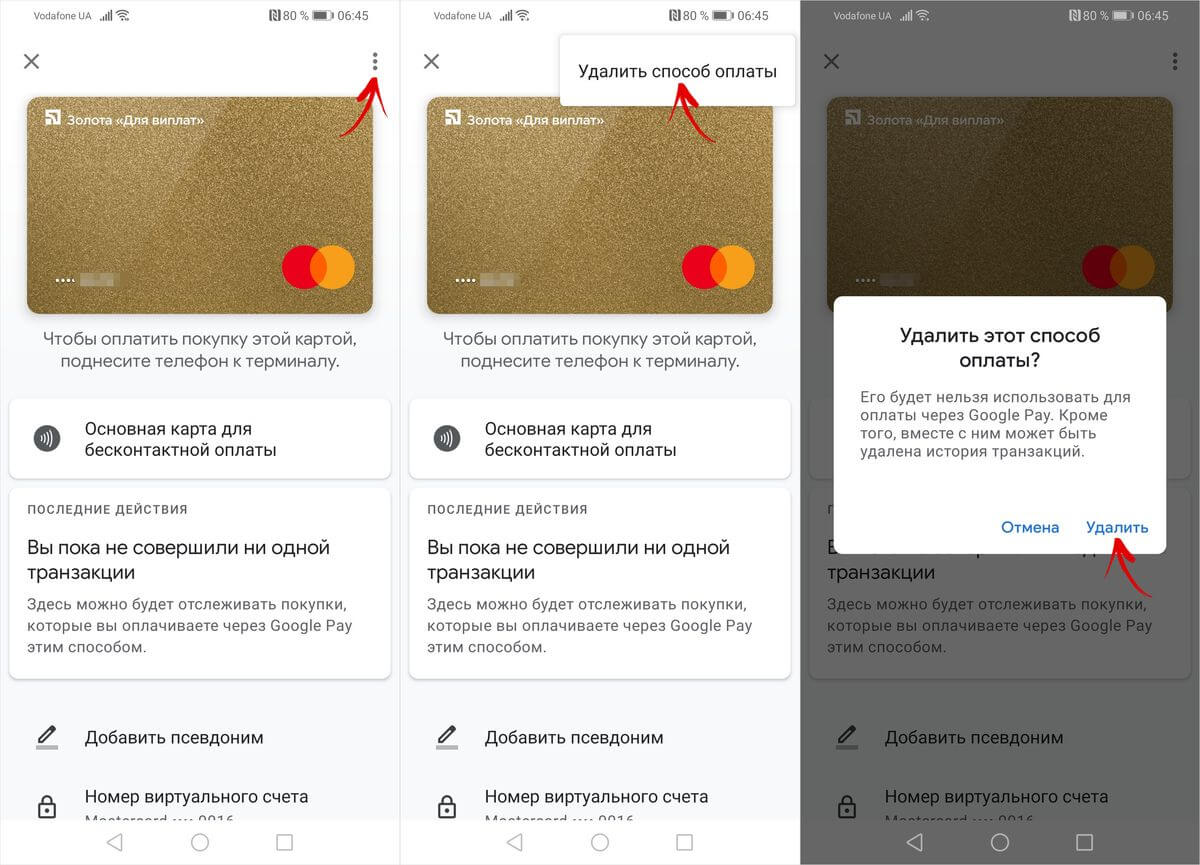
Task: Tap the contactless NFC icon on first screen
Action: tap(47, 438)
